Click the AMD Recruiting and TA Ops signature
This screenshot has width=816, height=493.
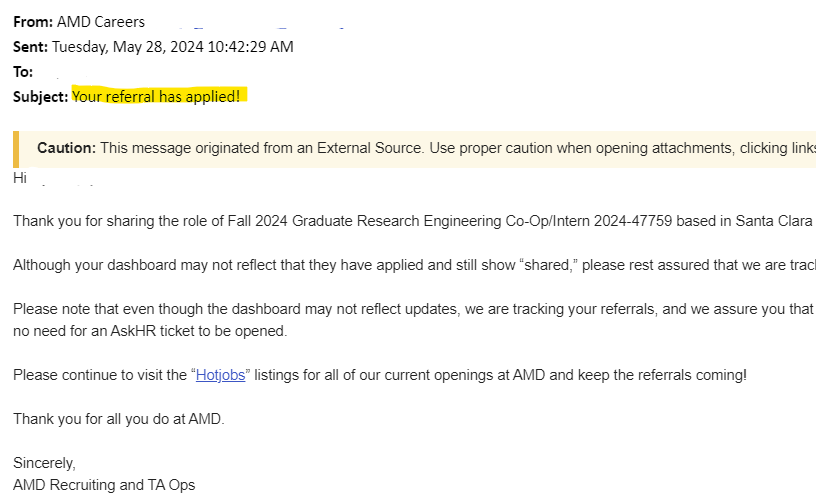(x=104, y=485)
